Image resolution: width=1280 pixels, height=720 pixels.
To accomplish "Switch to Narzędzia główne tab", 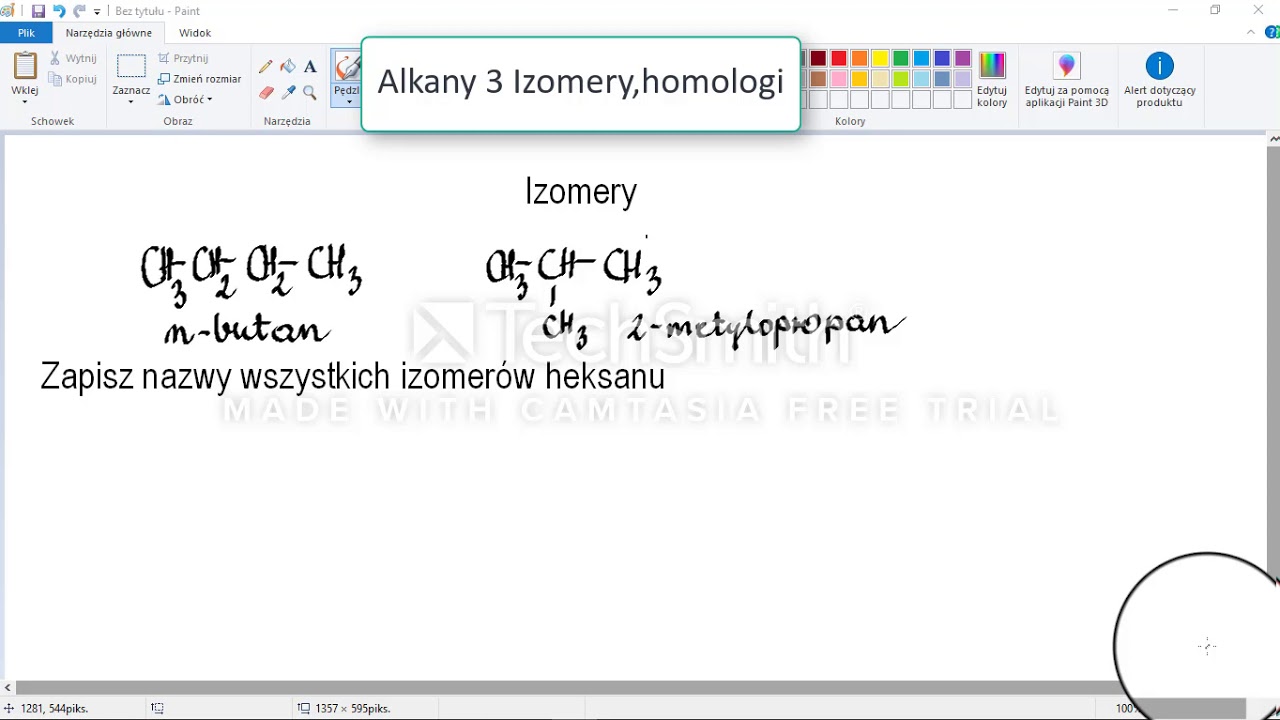I will pos(109,33).
